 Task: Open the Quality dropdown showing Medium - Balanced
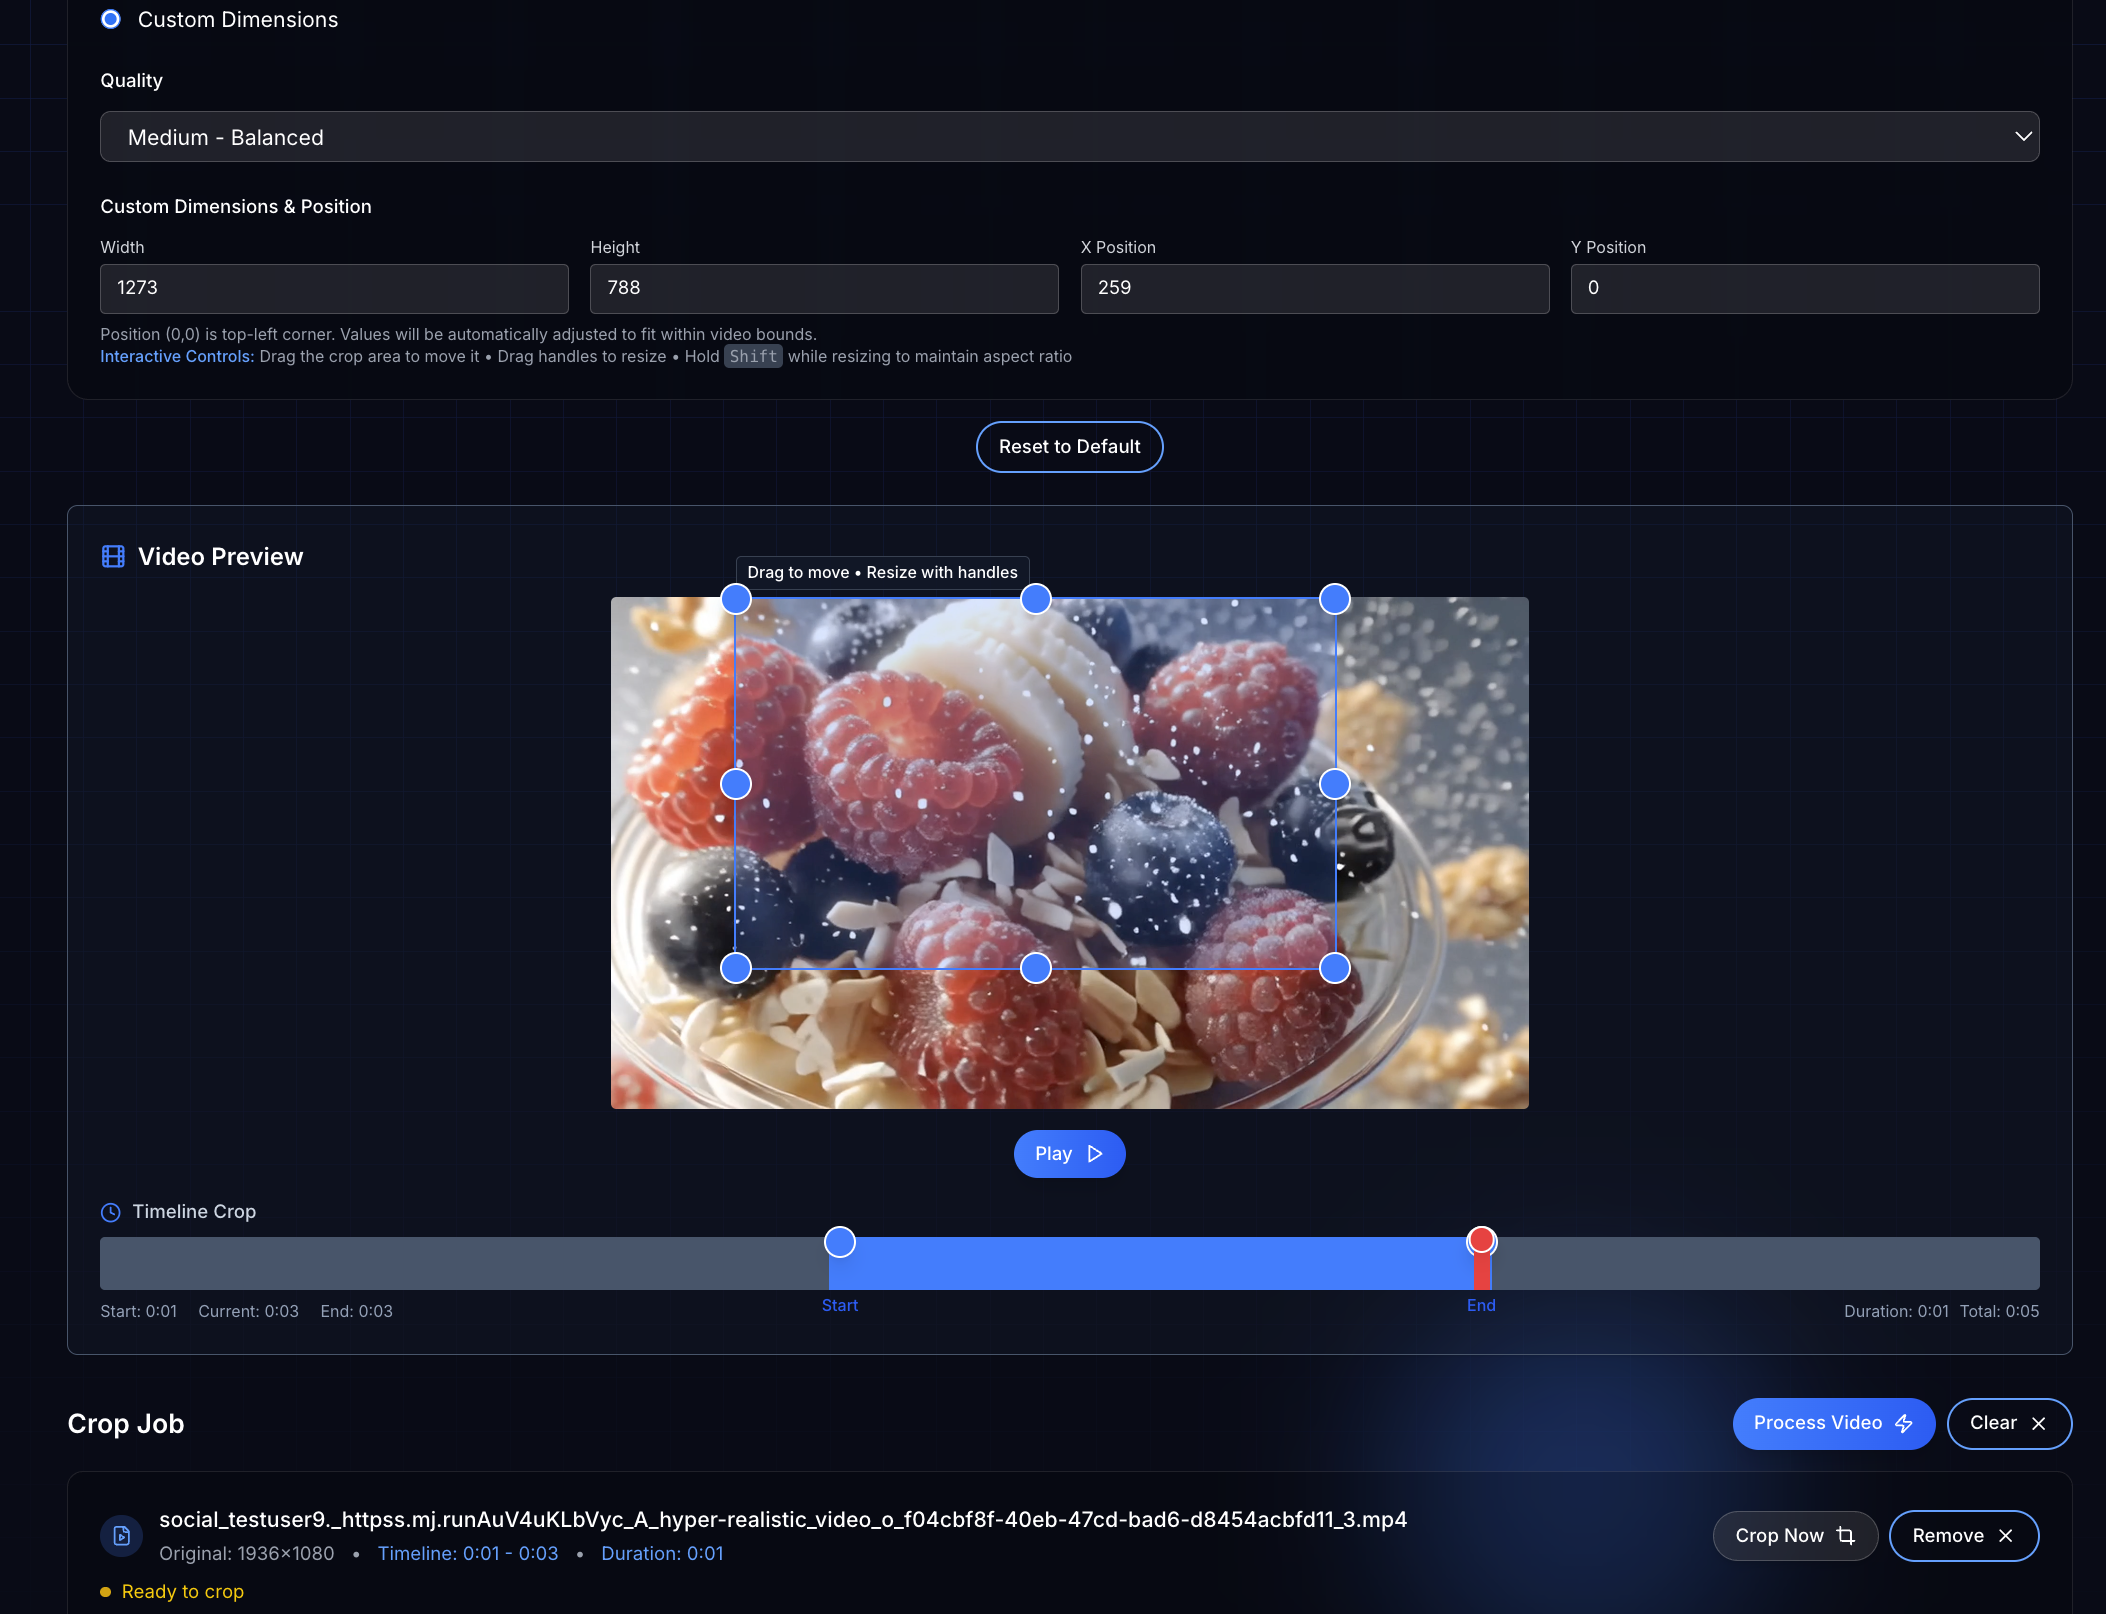tap(1069, 137)
